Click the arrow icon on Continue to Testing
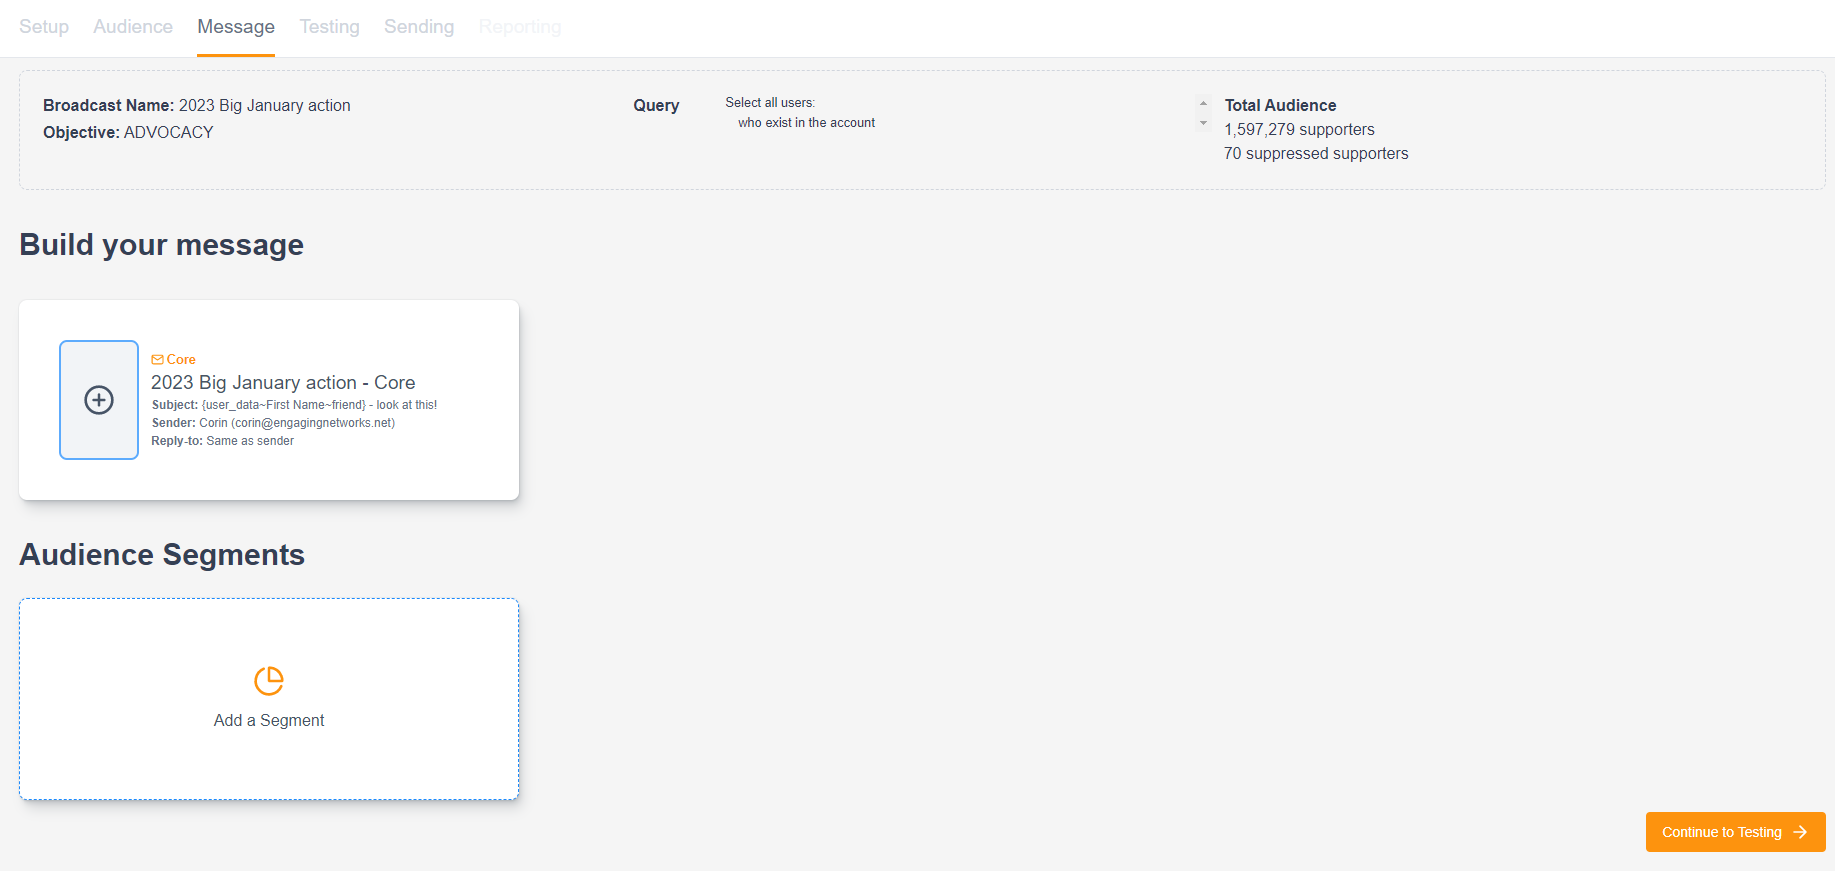 (1800, 832)
